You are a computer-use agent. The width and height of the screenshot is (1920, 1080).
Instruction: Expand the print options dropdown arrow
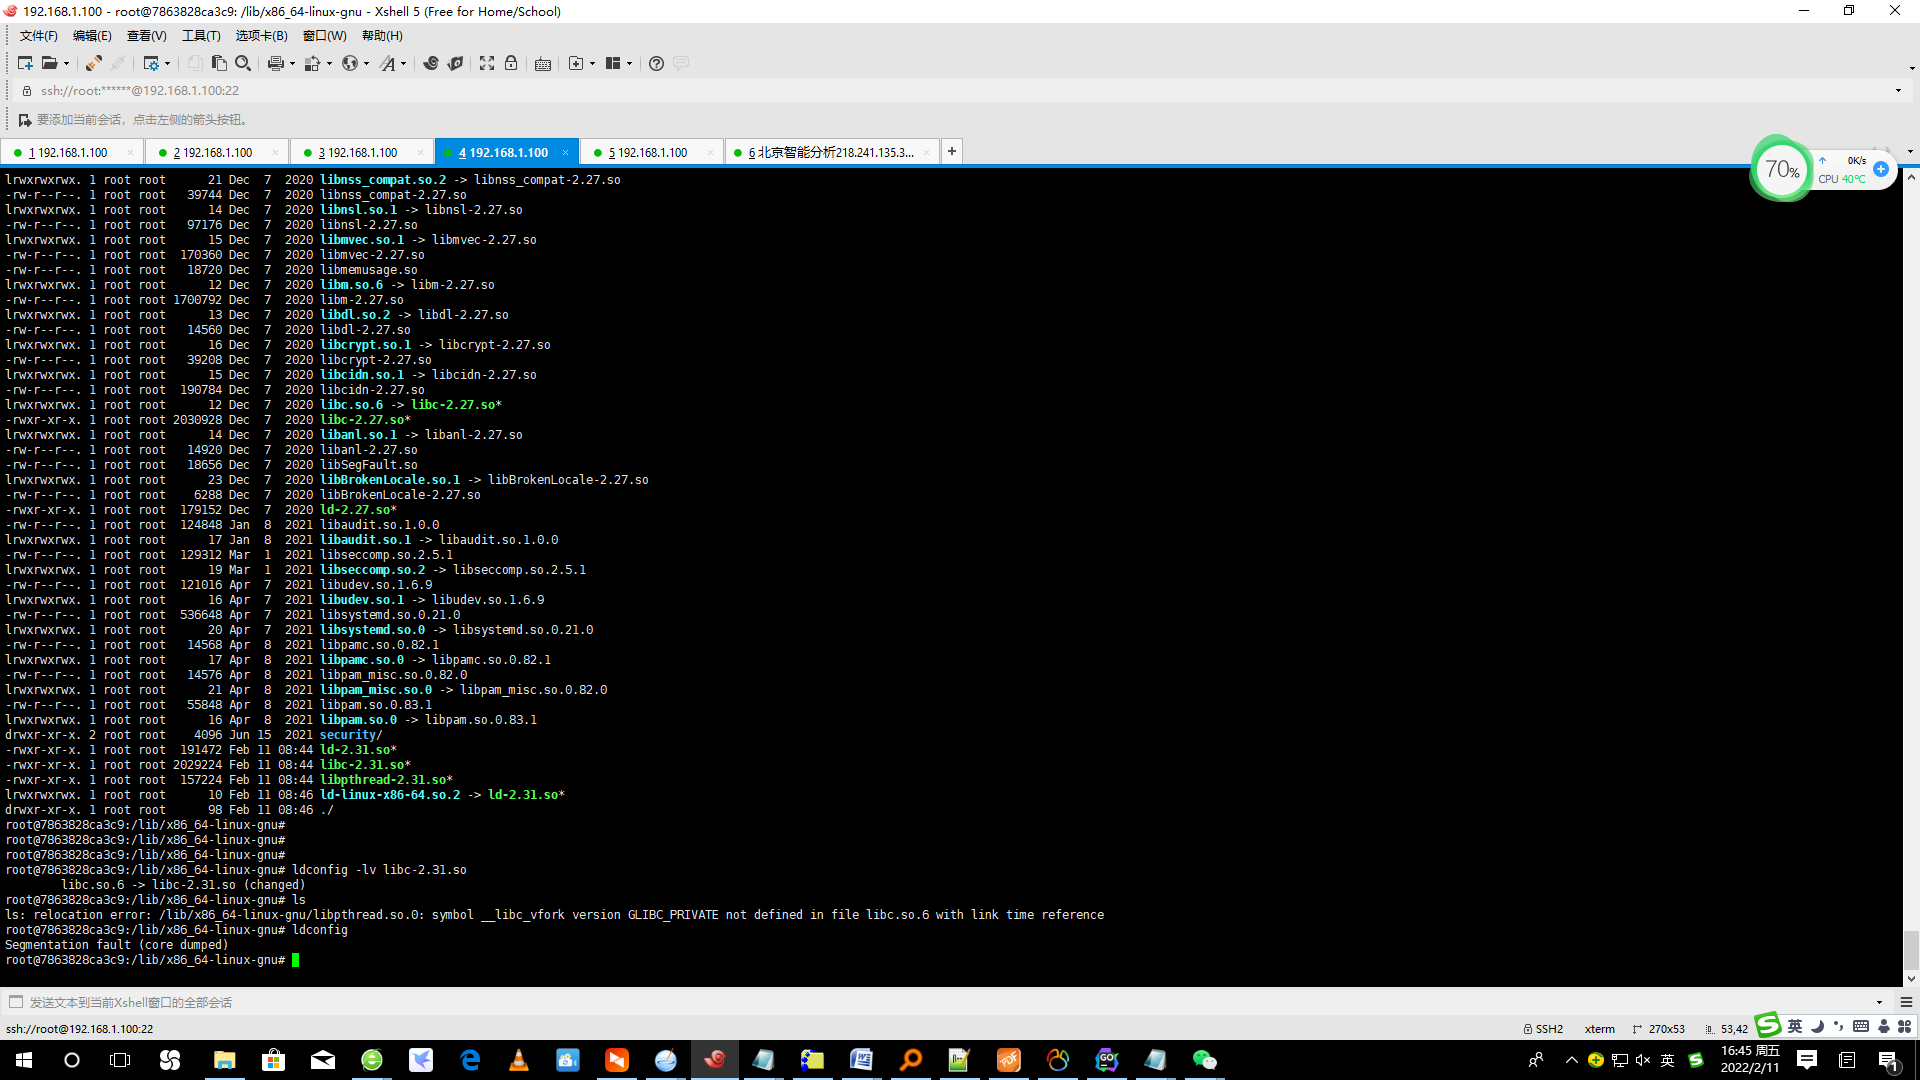pos(292,63)
